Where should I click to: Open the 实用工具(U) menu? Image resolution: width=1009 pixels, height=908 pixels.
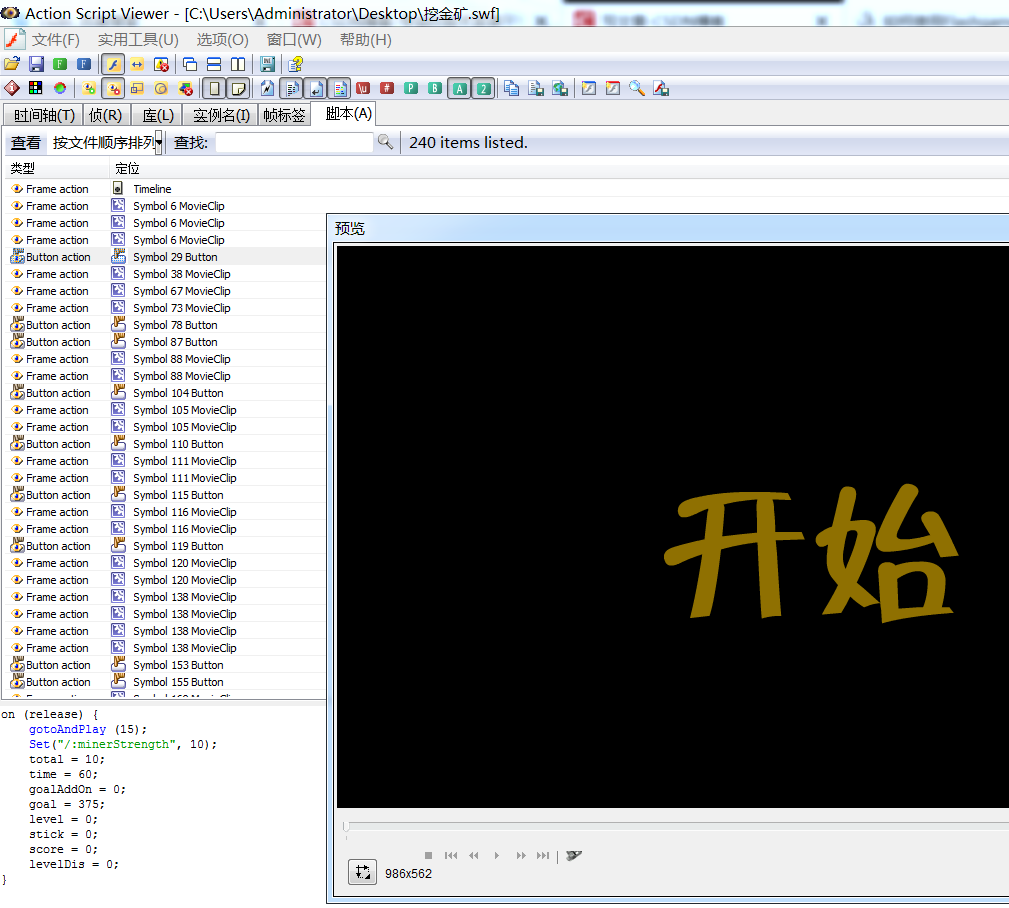[x=138, y=40]
